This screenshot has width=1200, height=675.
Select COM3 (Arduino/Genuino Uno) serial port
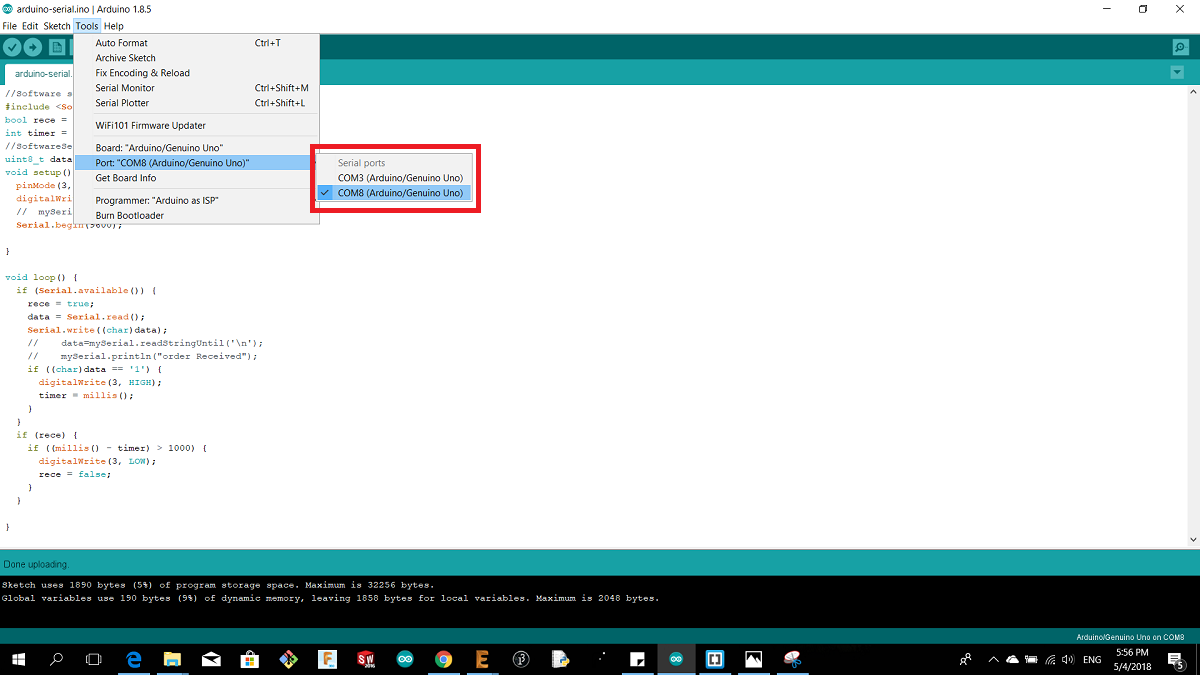(x=394, y=178)
